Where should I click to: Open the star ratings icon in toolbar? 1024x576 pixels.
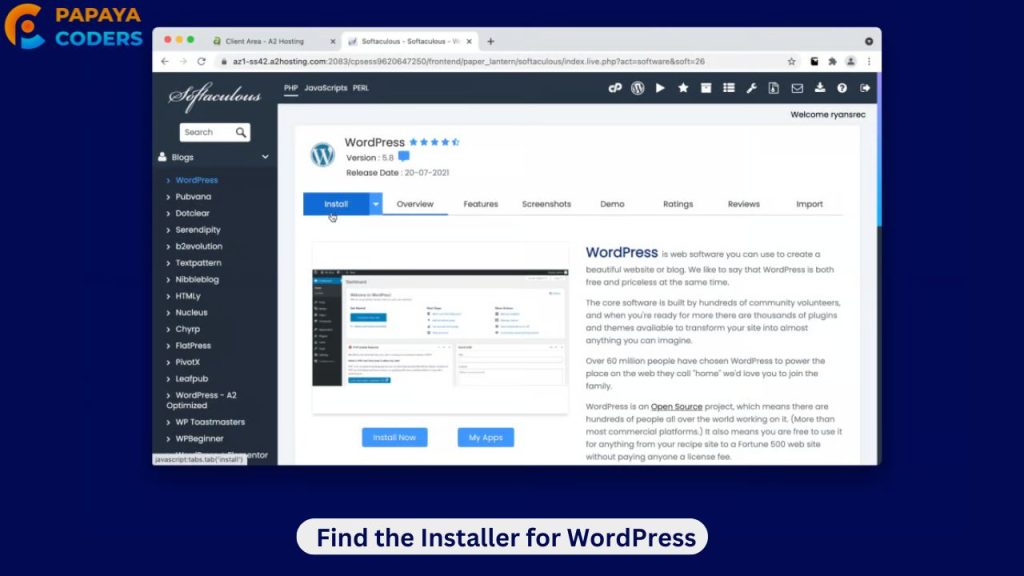(683, 88)
